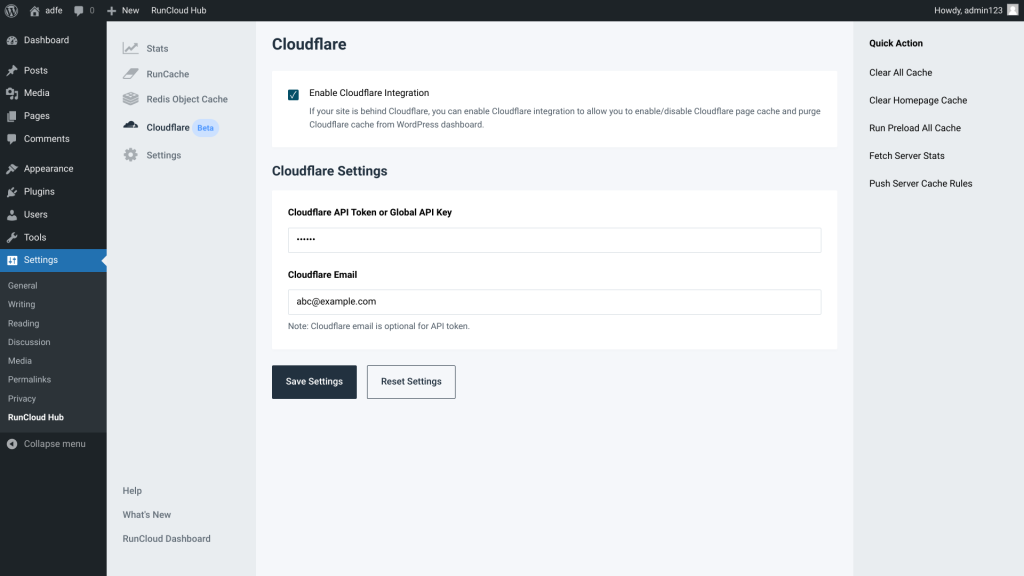1024x576 pixels.
Task: Click the Cloudflare Email input field
Action: click(x=554, y=302)
